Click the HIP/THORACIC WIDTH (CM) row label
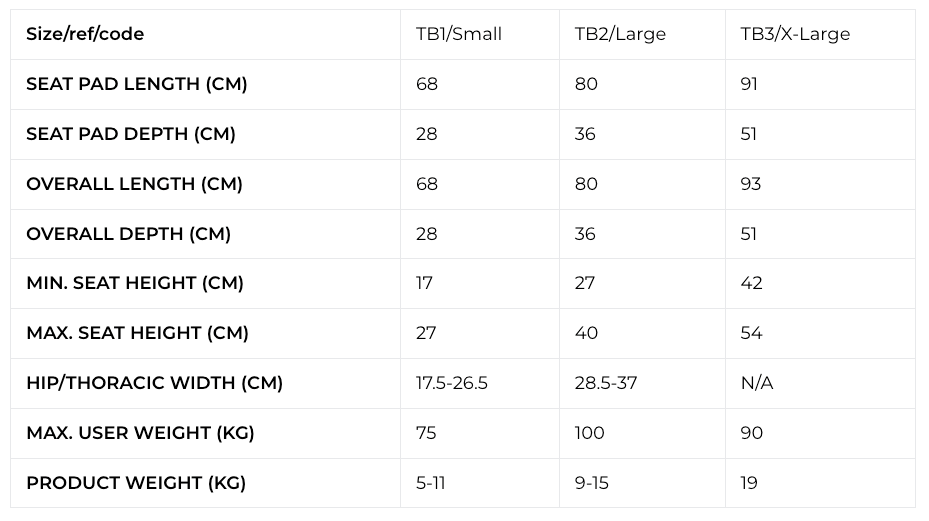The image size is (929, 521). pyautogui.click(x=154, y=383)
